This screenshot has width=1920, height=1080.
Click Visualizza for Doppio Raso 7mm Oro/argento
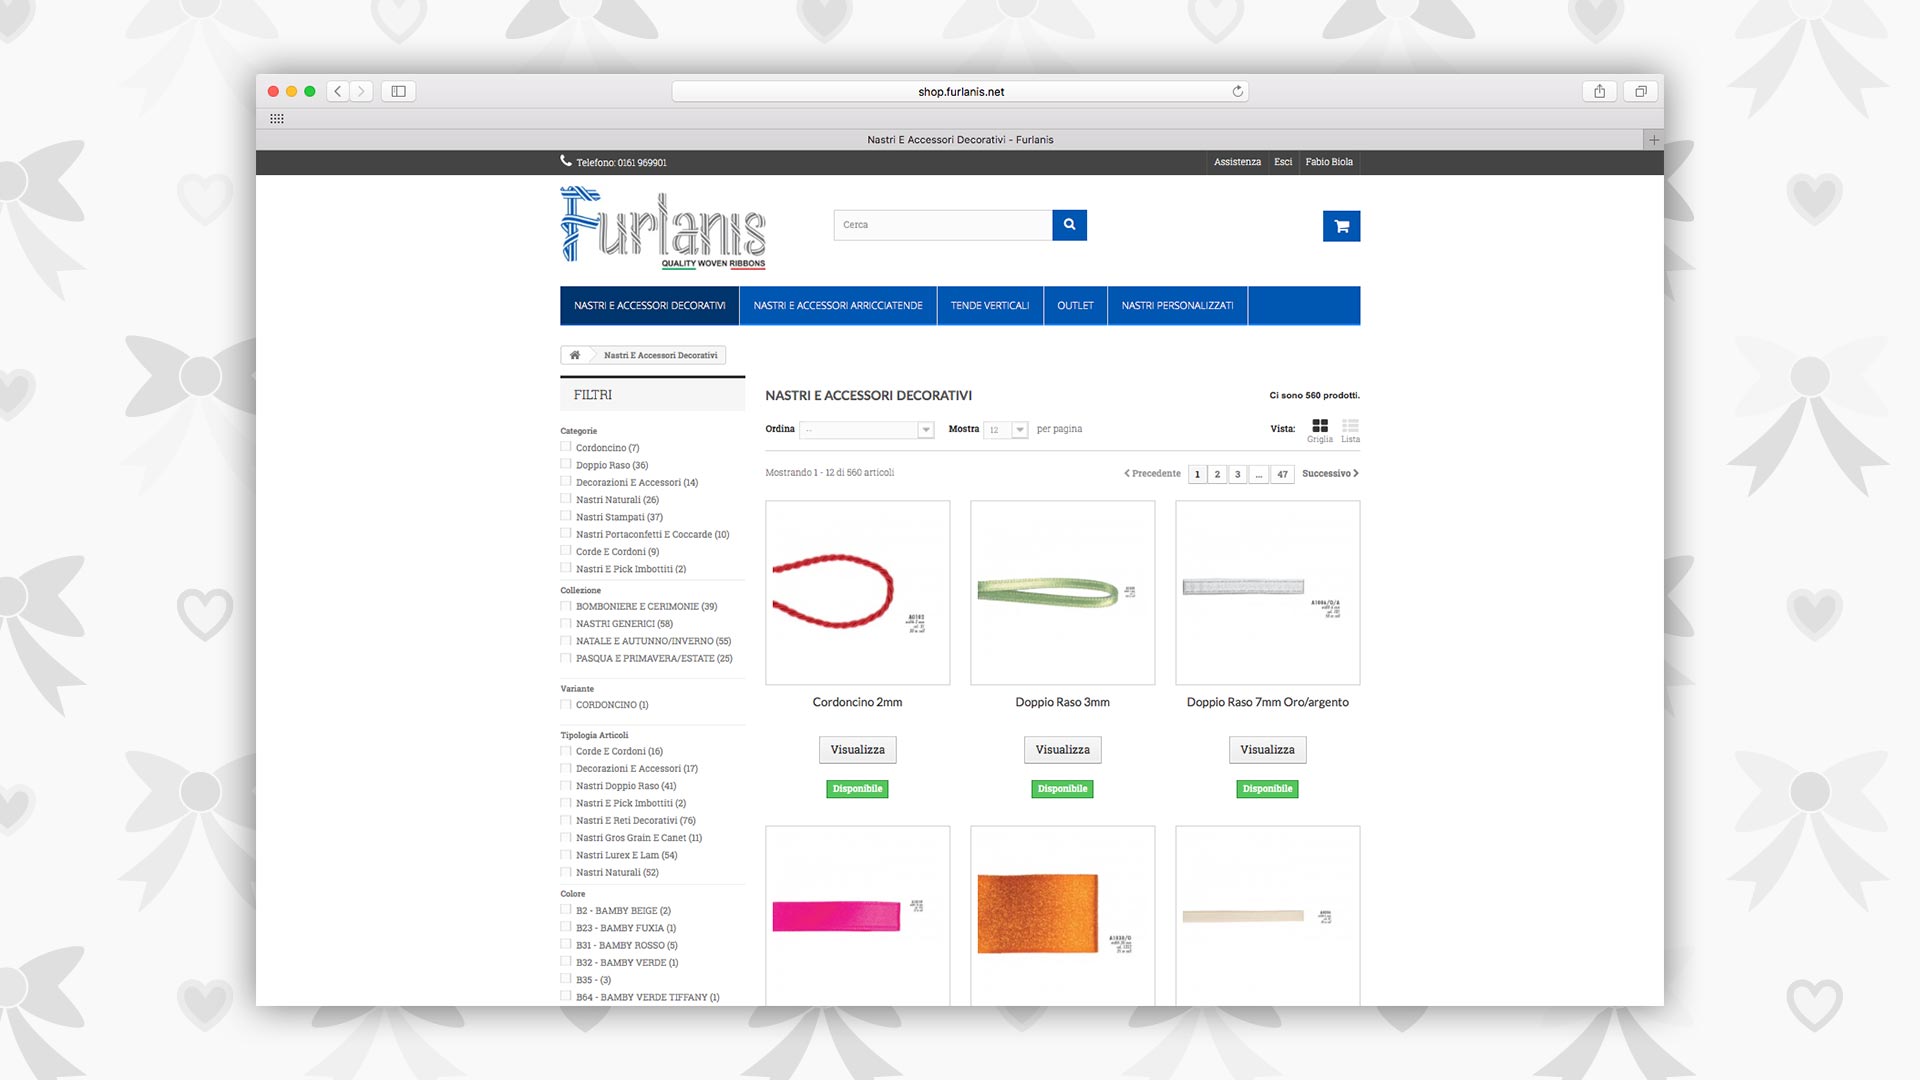point(1267,750)
